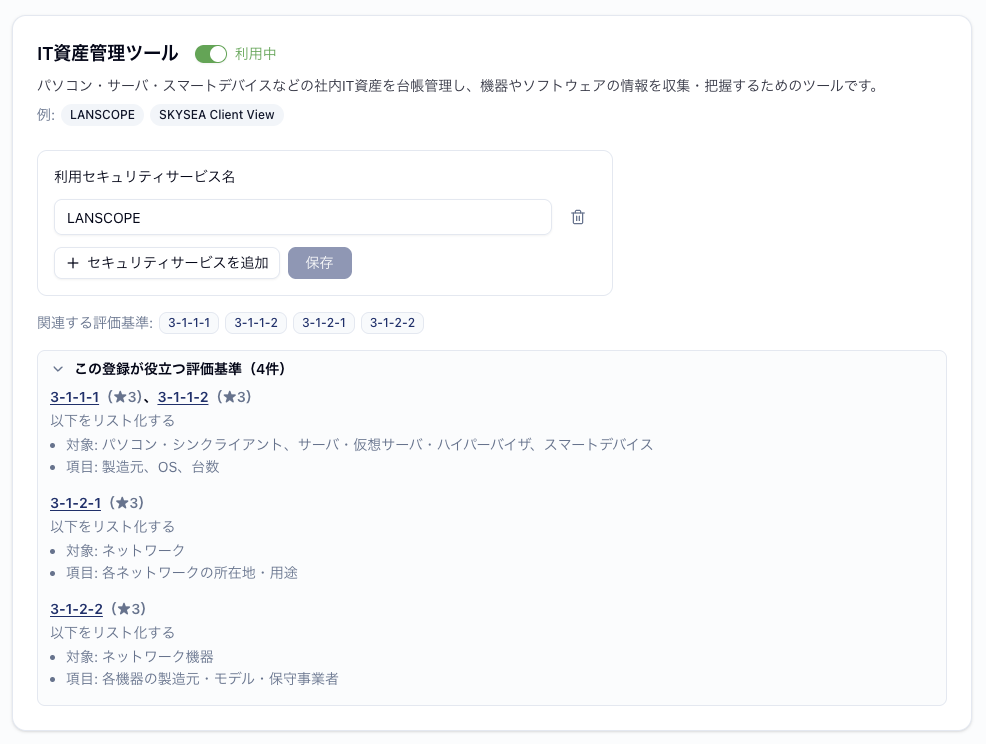
Task: Click text 対象: ネットワーク機器
Action: [140, 657]
